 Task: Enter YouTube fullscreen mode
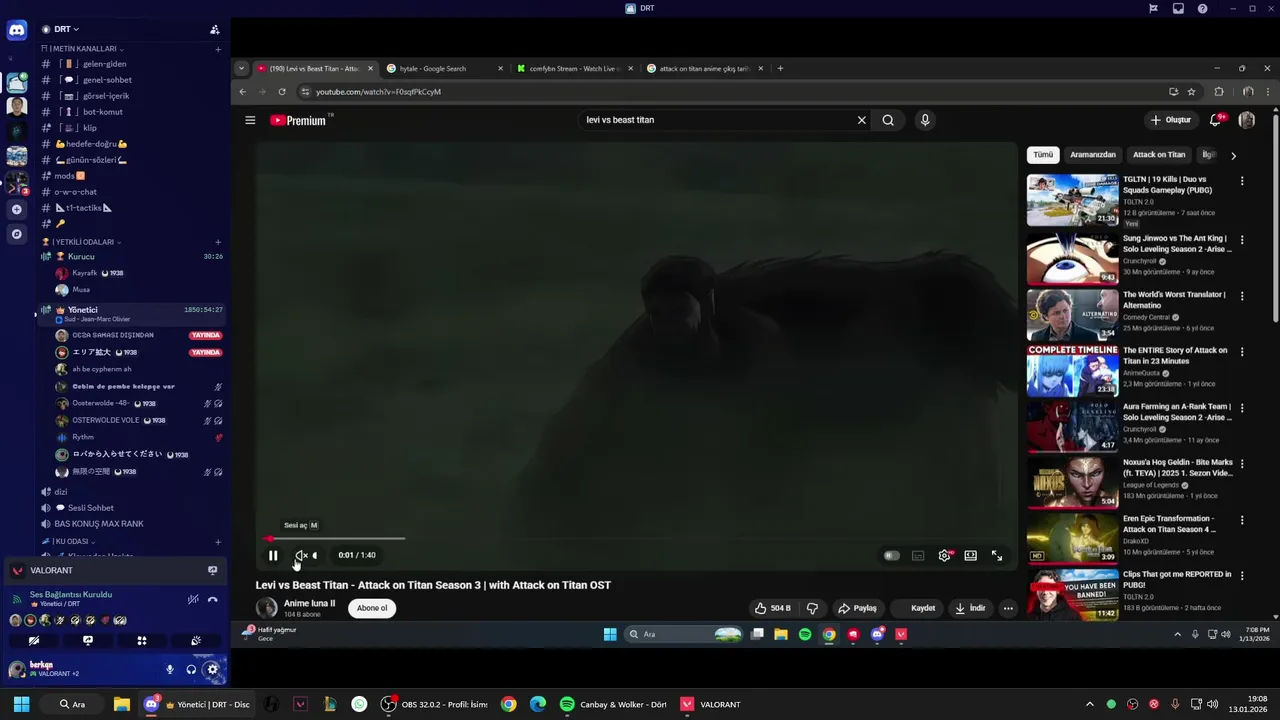click(x=997, y=556)
